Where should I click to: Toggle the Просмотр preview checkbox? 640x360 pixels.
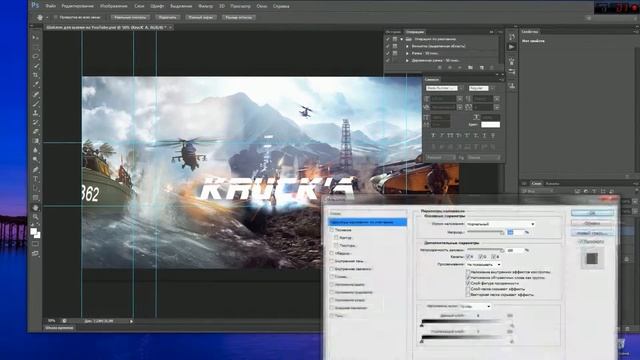point(580,242)
